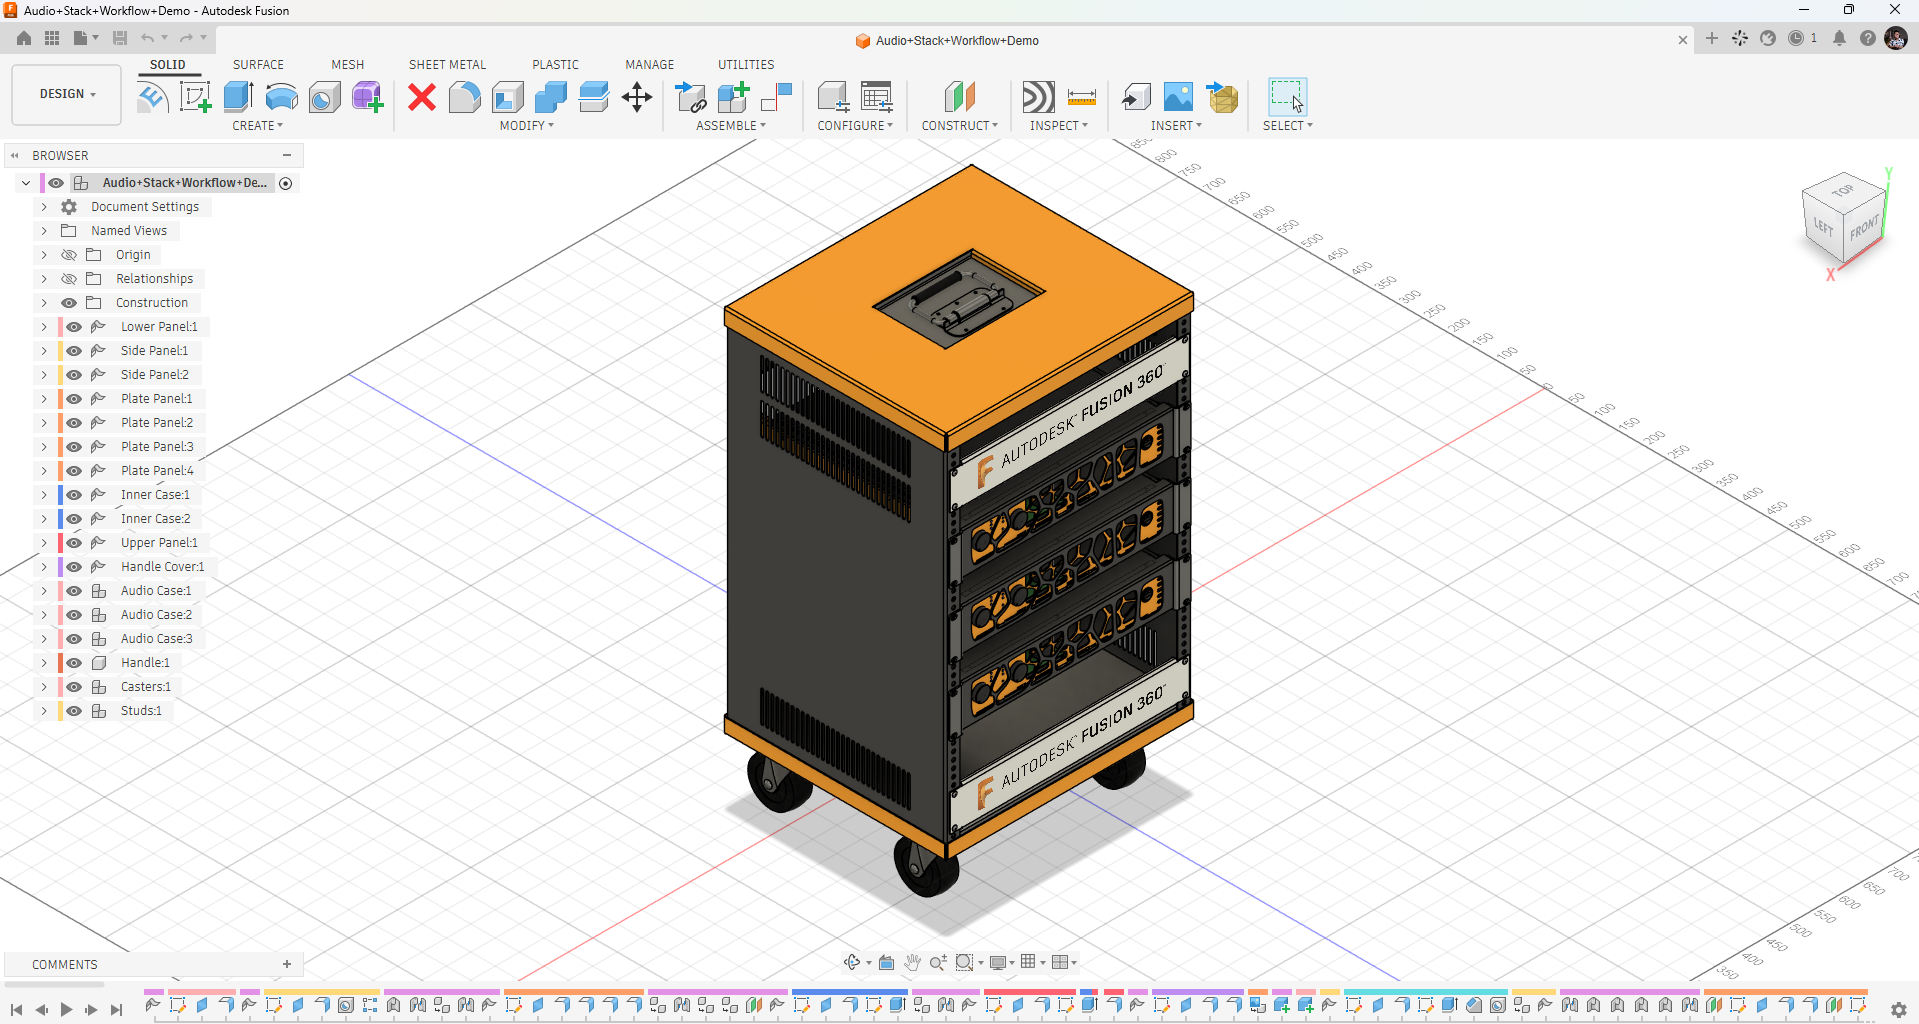This screenshot has height=1024, width=1919.
Task: Hide the Casters:1 component
Action: 74,687
